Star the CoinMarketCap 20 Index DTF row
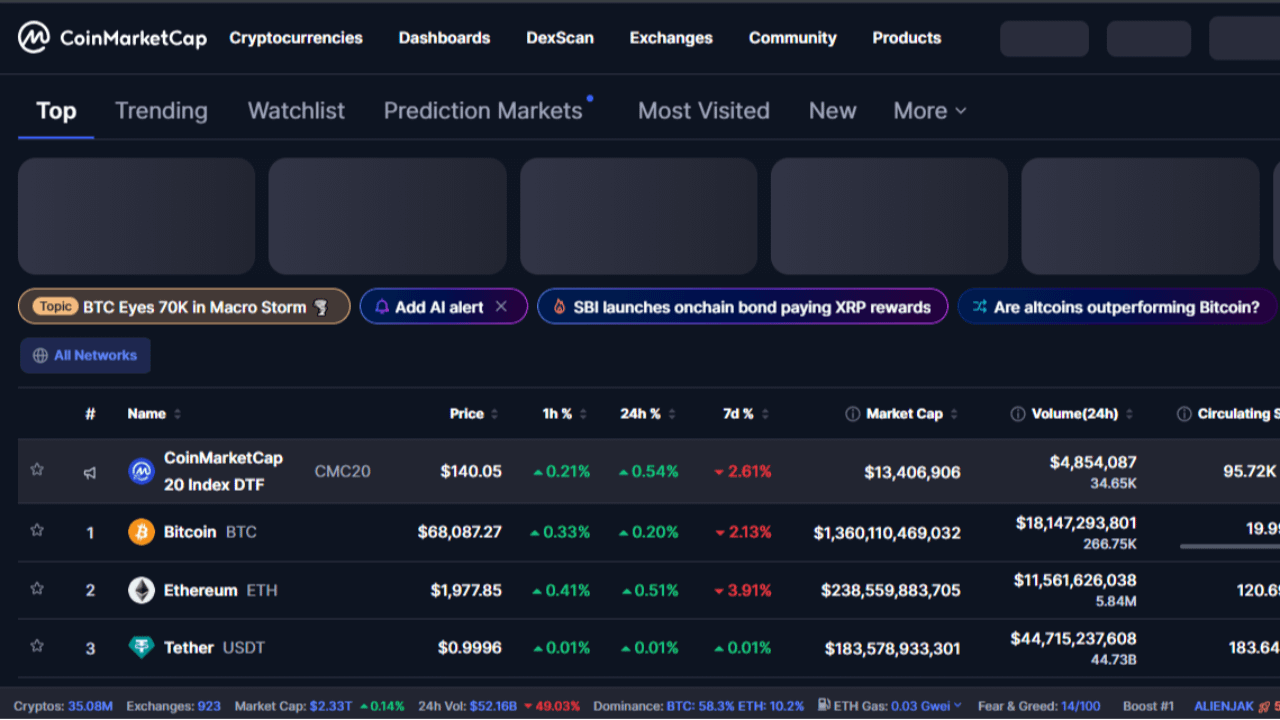1280x720 pixels. click(37, 469)
